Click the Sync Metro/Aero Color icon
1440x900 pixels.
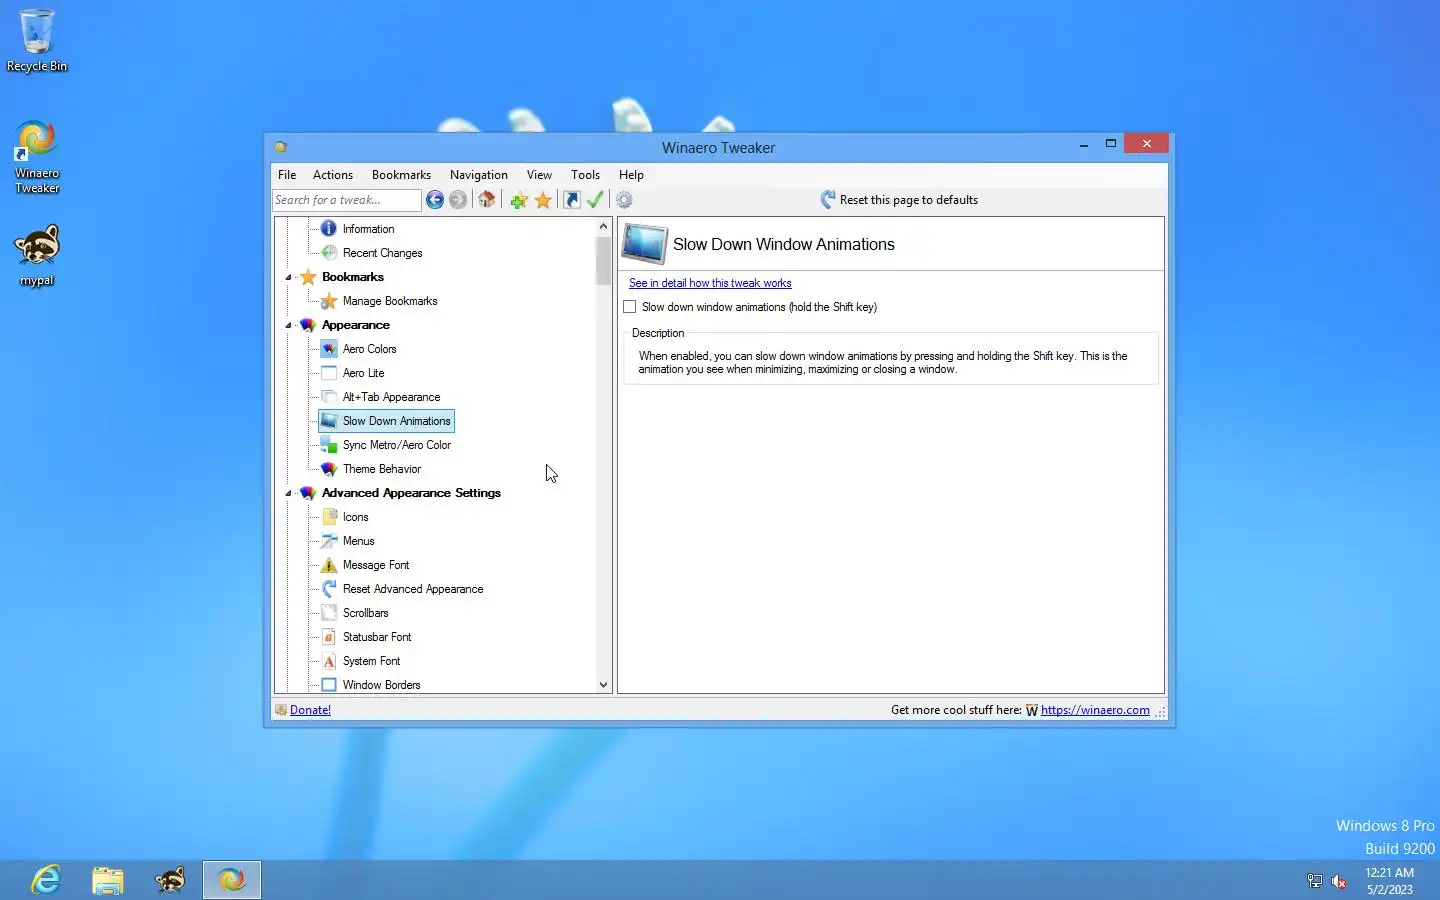coord(329,445)
